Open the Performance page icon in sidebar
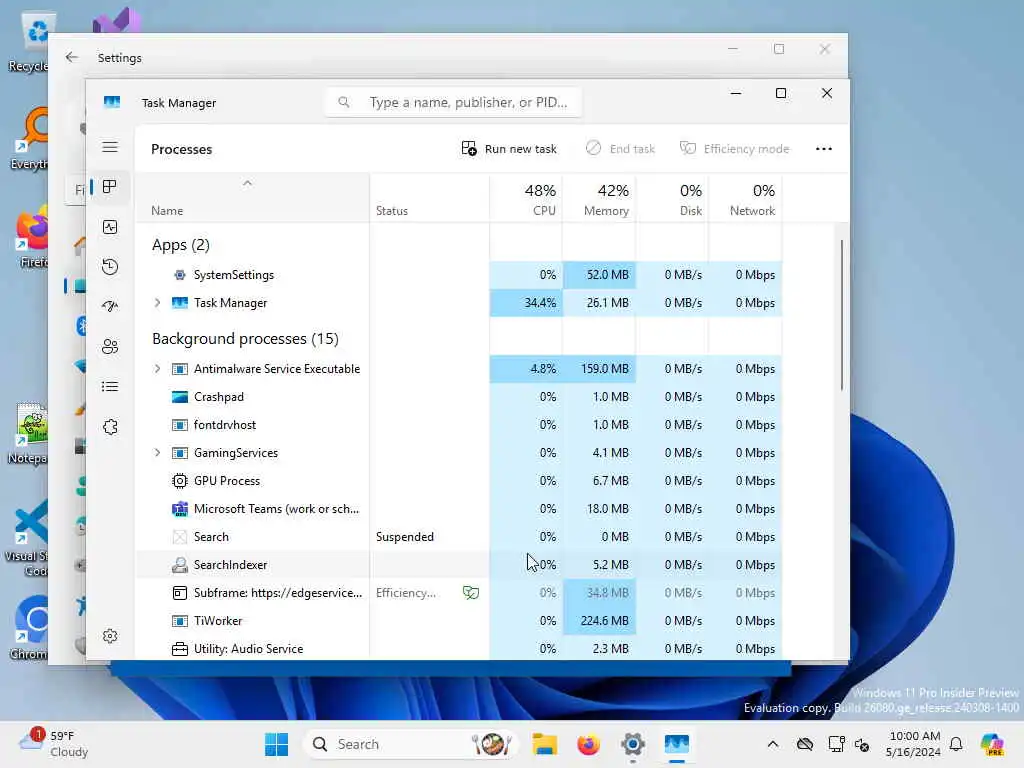The image size is (1024, 768). click(x=110, y=227)
